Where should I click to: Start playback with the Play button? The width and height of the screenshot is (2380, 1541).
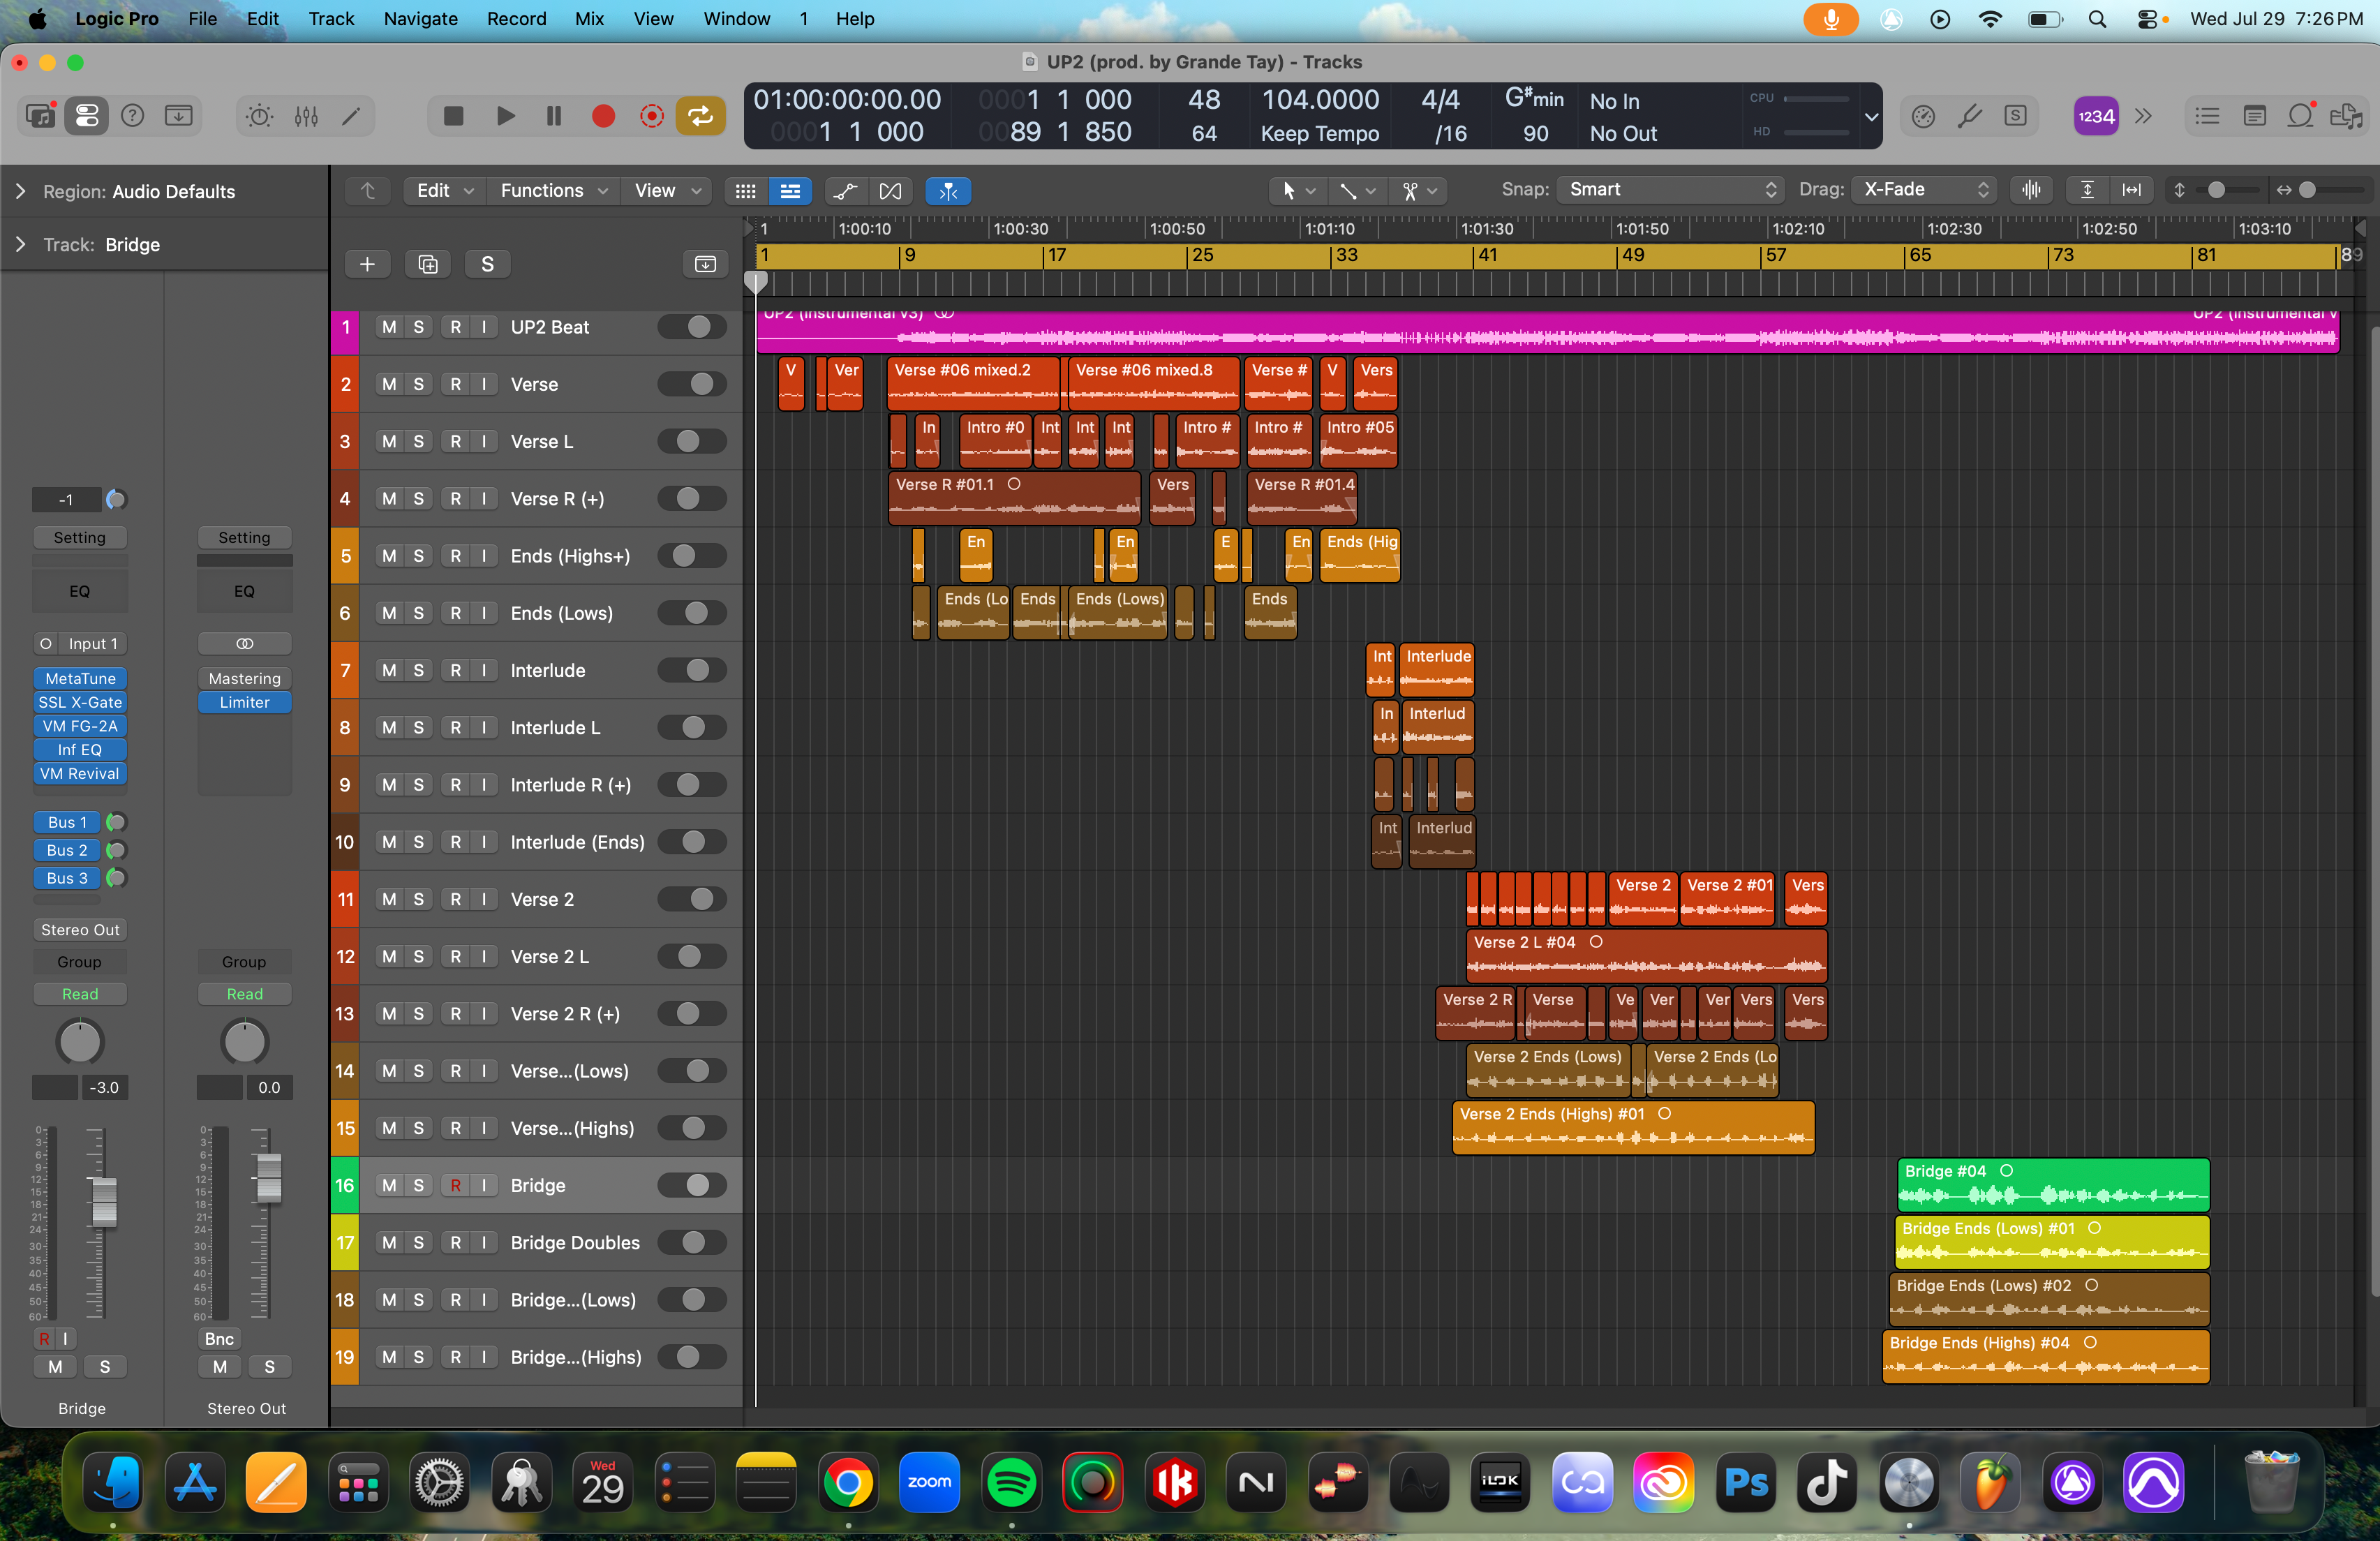point(505,116)
